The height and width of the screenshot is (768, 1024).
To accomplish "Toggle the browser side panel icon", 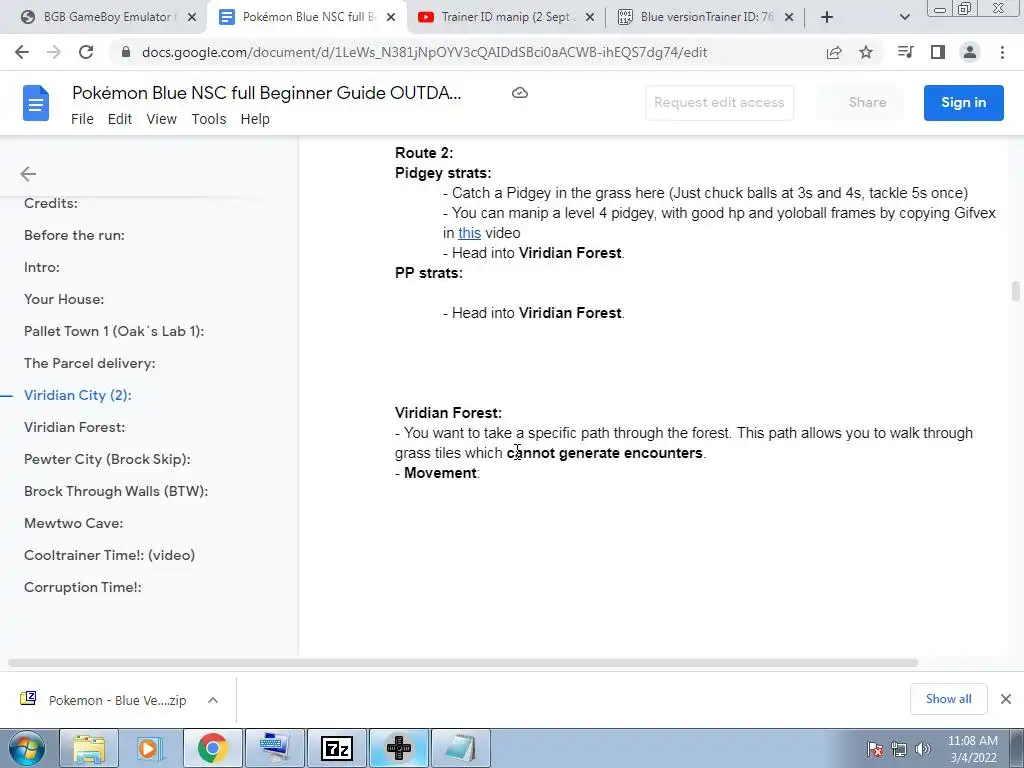I will 938,52.
